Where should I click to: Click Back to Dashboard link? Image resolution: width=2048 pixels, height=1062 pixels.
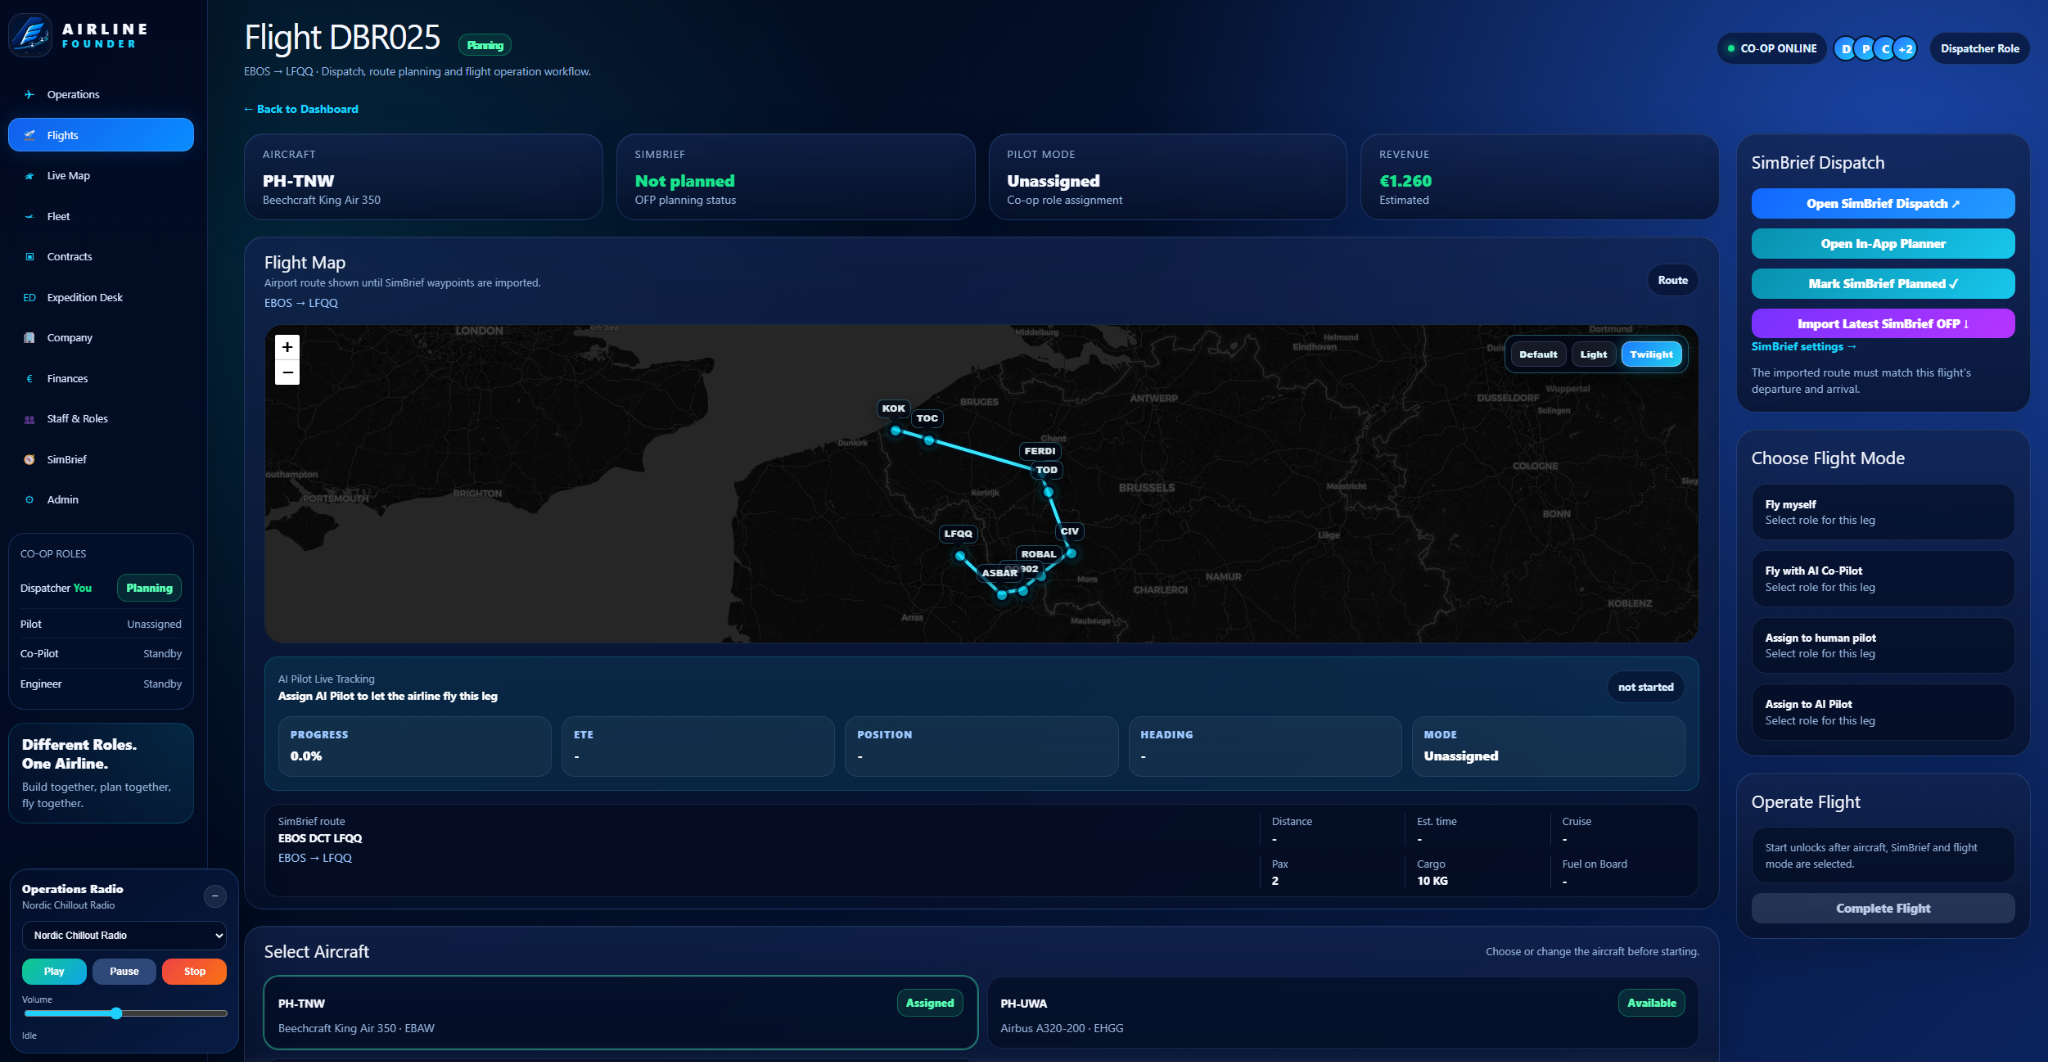click(301, 109)
